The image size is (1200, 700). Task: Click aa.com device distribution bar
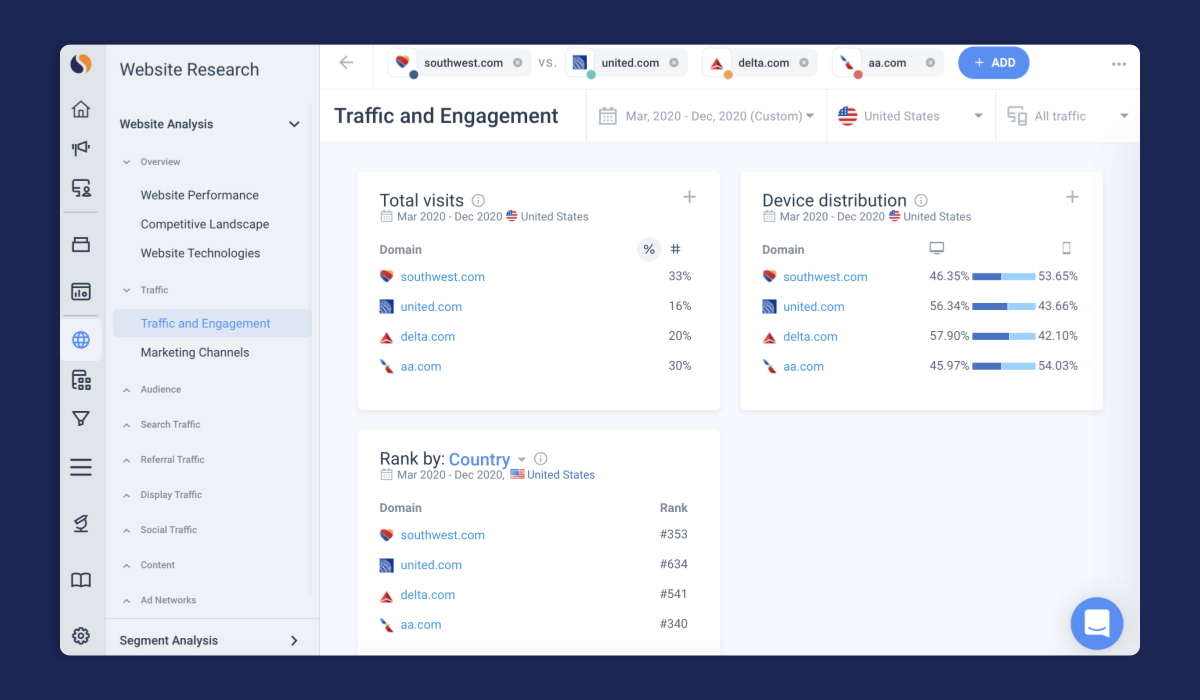coord(1003,366)
